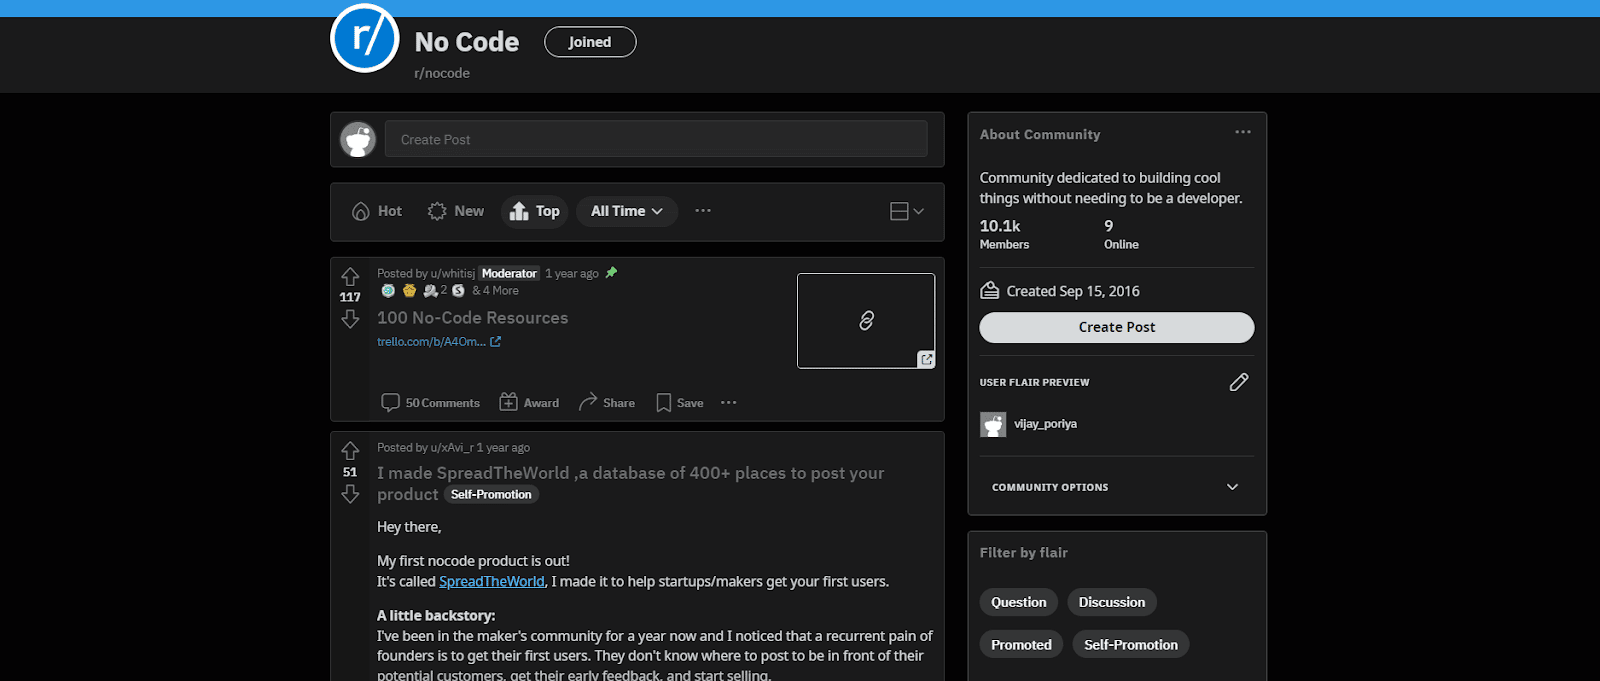Click the first award icon on whitisj post
This screenshot has width=1600, height=681.
pyautogui.click(x=388, y=291)
